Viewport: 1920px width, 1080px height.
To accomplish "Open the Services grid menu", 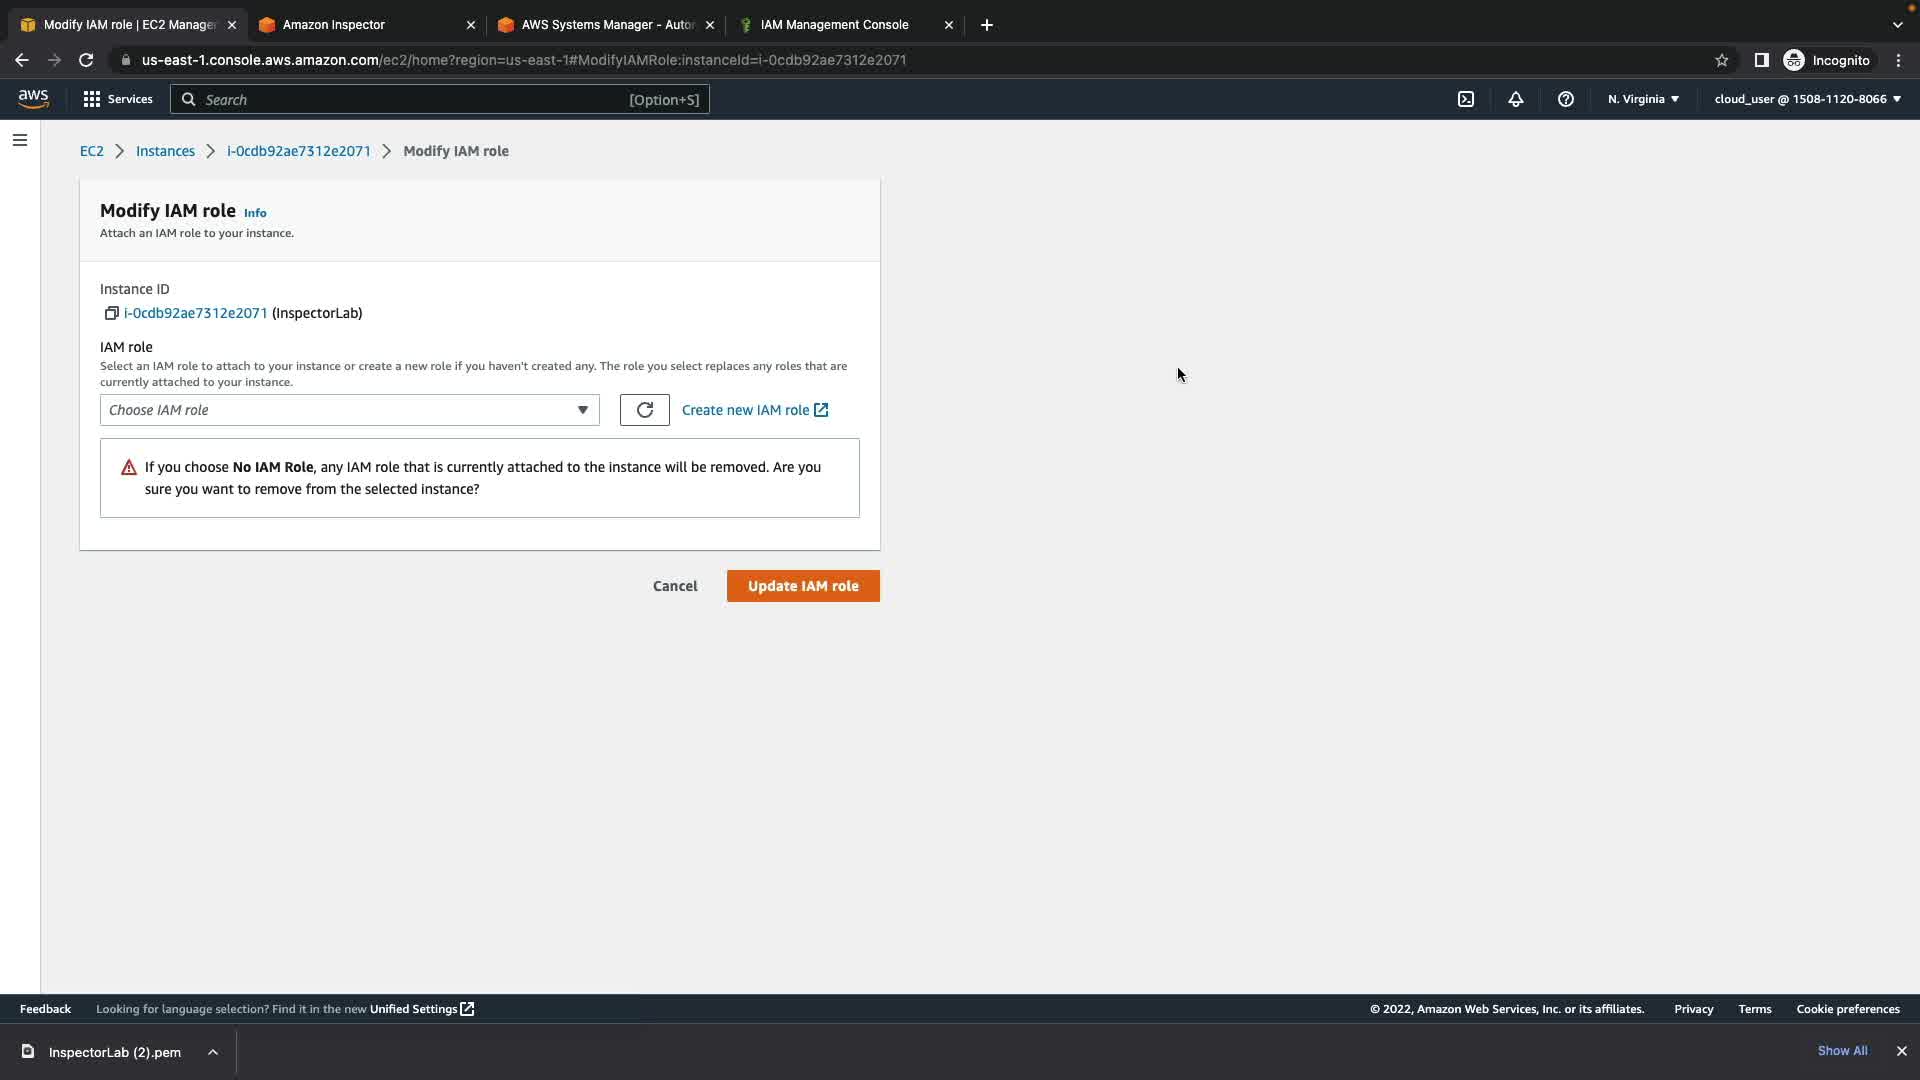I will click(x=118, y=99).
